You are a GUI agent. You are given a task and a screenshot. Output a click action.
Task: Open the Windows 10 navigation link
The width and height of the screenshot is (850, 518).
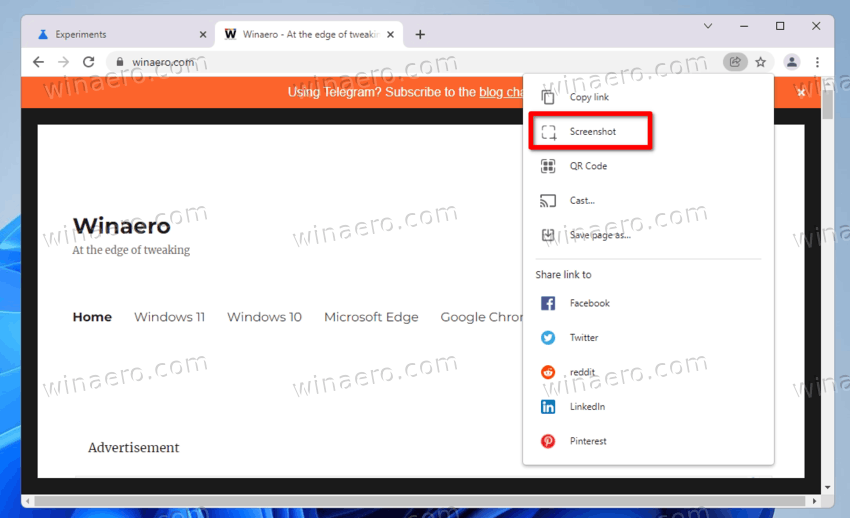265,317
